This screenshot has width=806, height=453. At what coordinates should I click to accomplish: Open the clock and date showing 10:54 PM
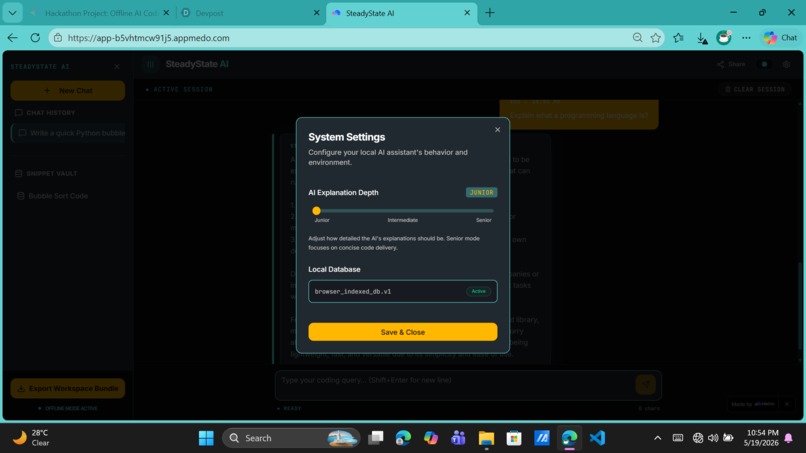[x=761, y=438]
